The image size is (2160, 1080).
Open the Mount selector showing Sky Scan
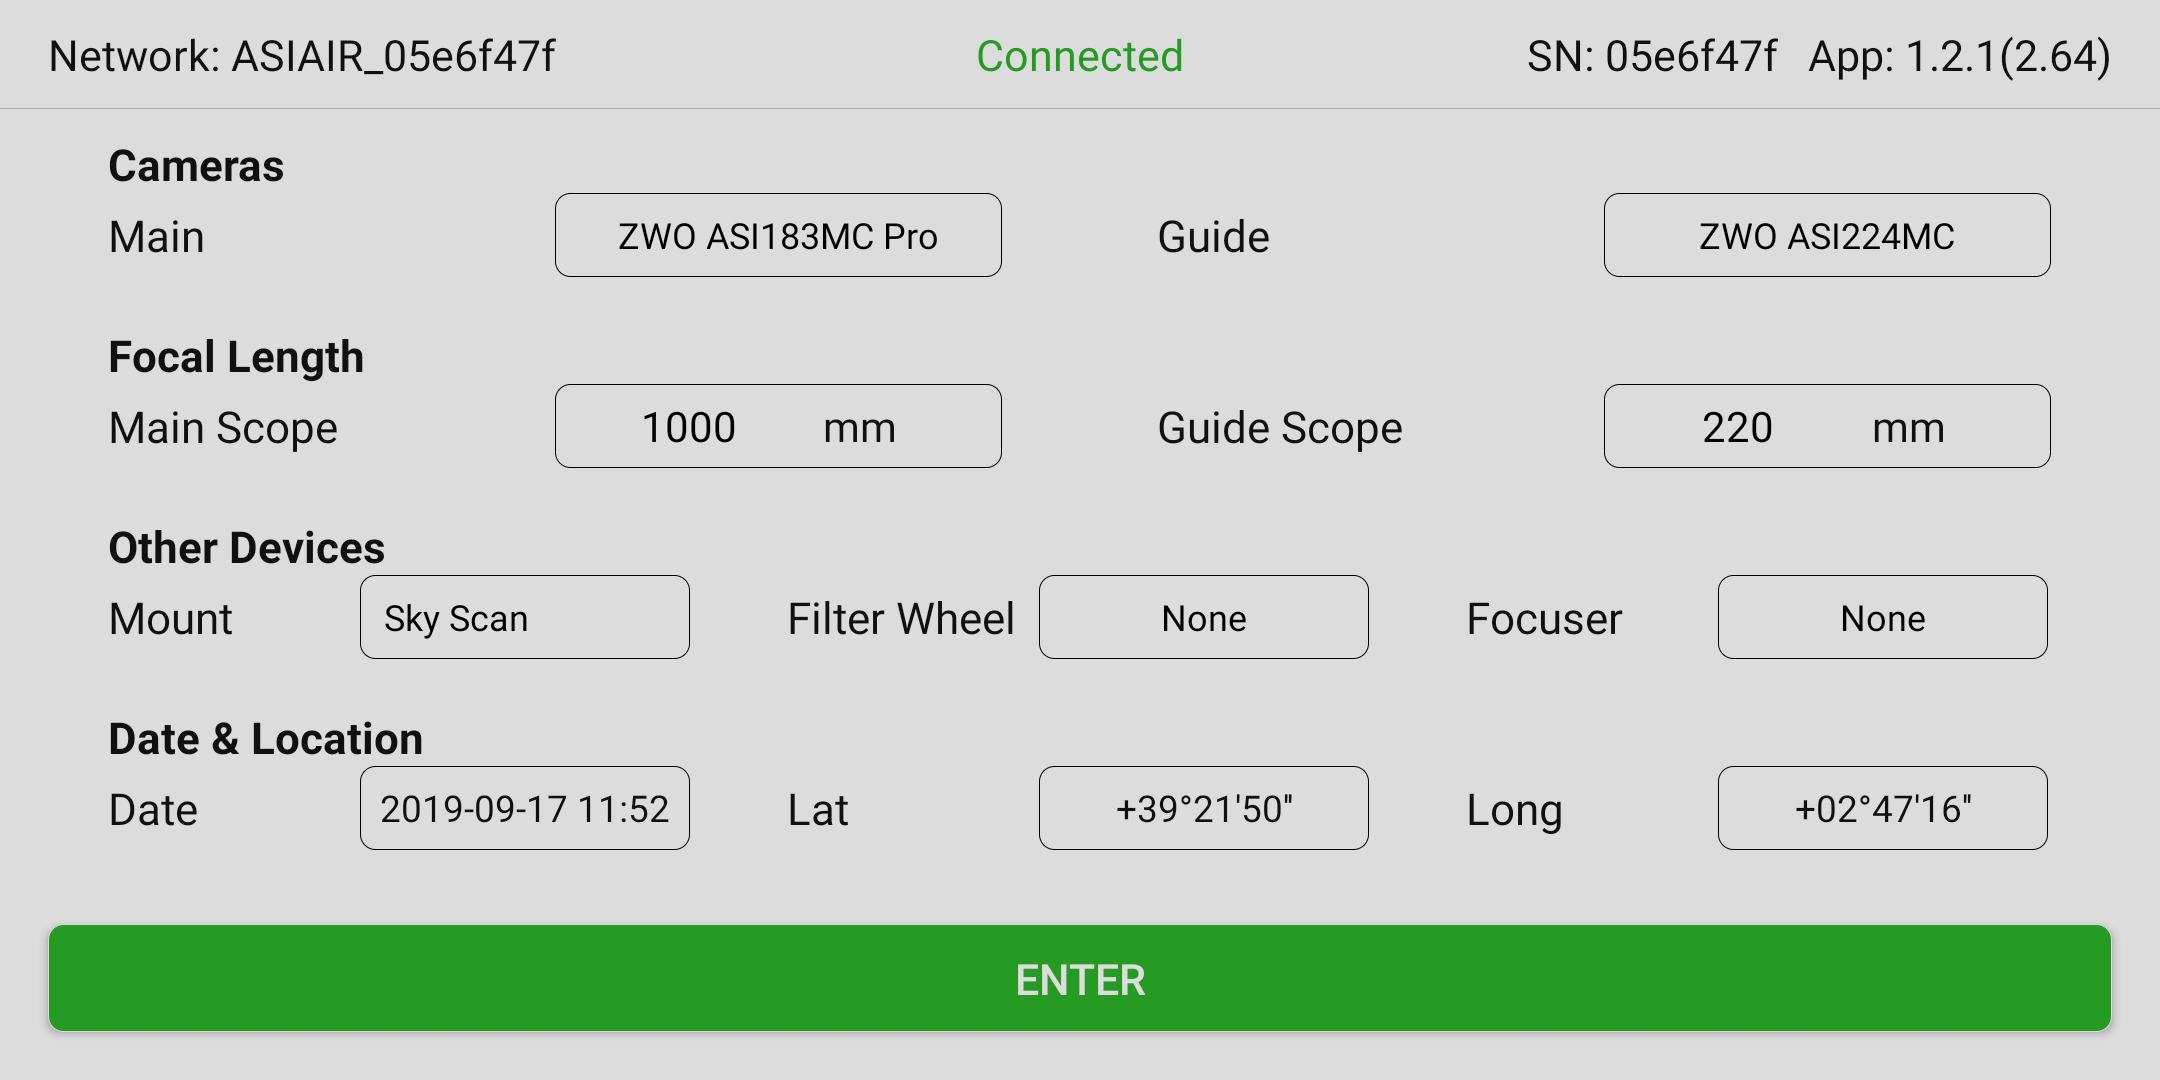coord(524,618)
